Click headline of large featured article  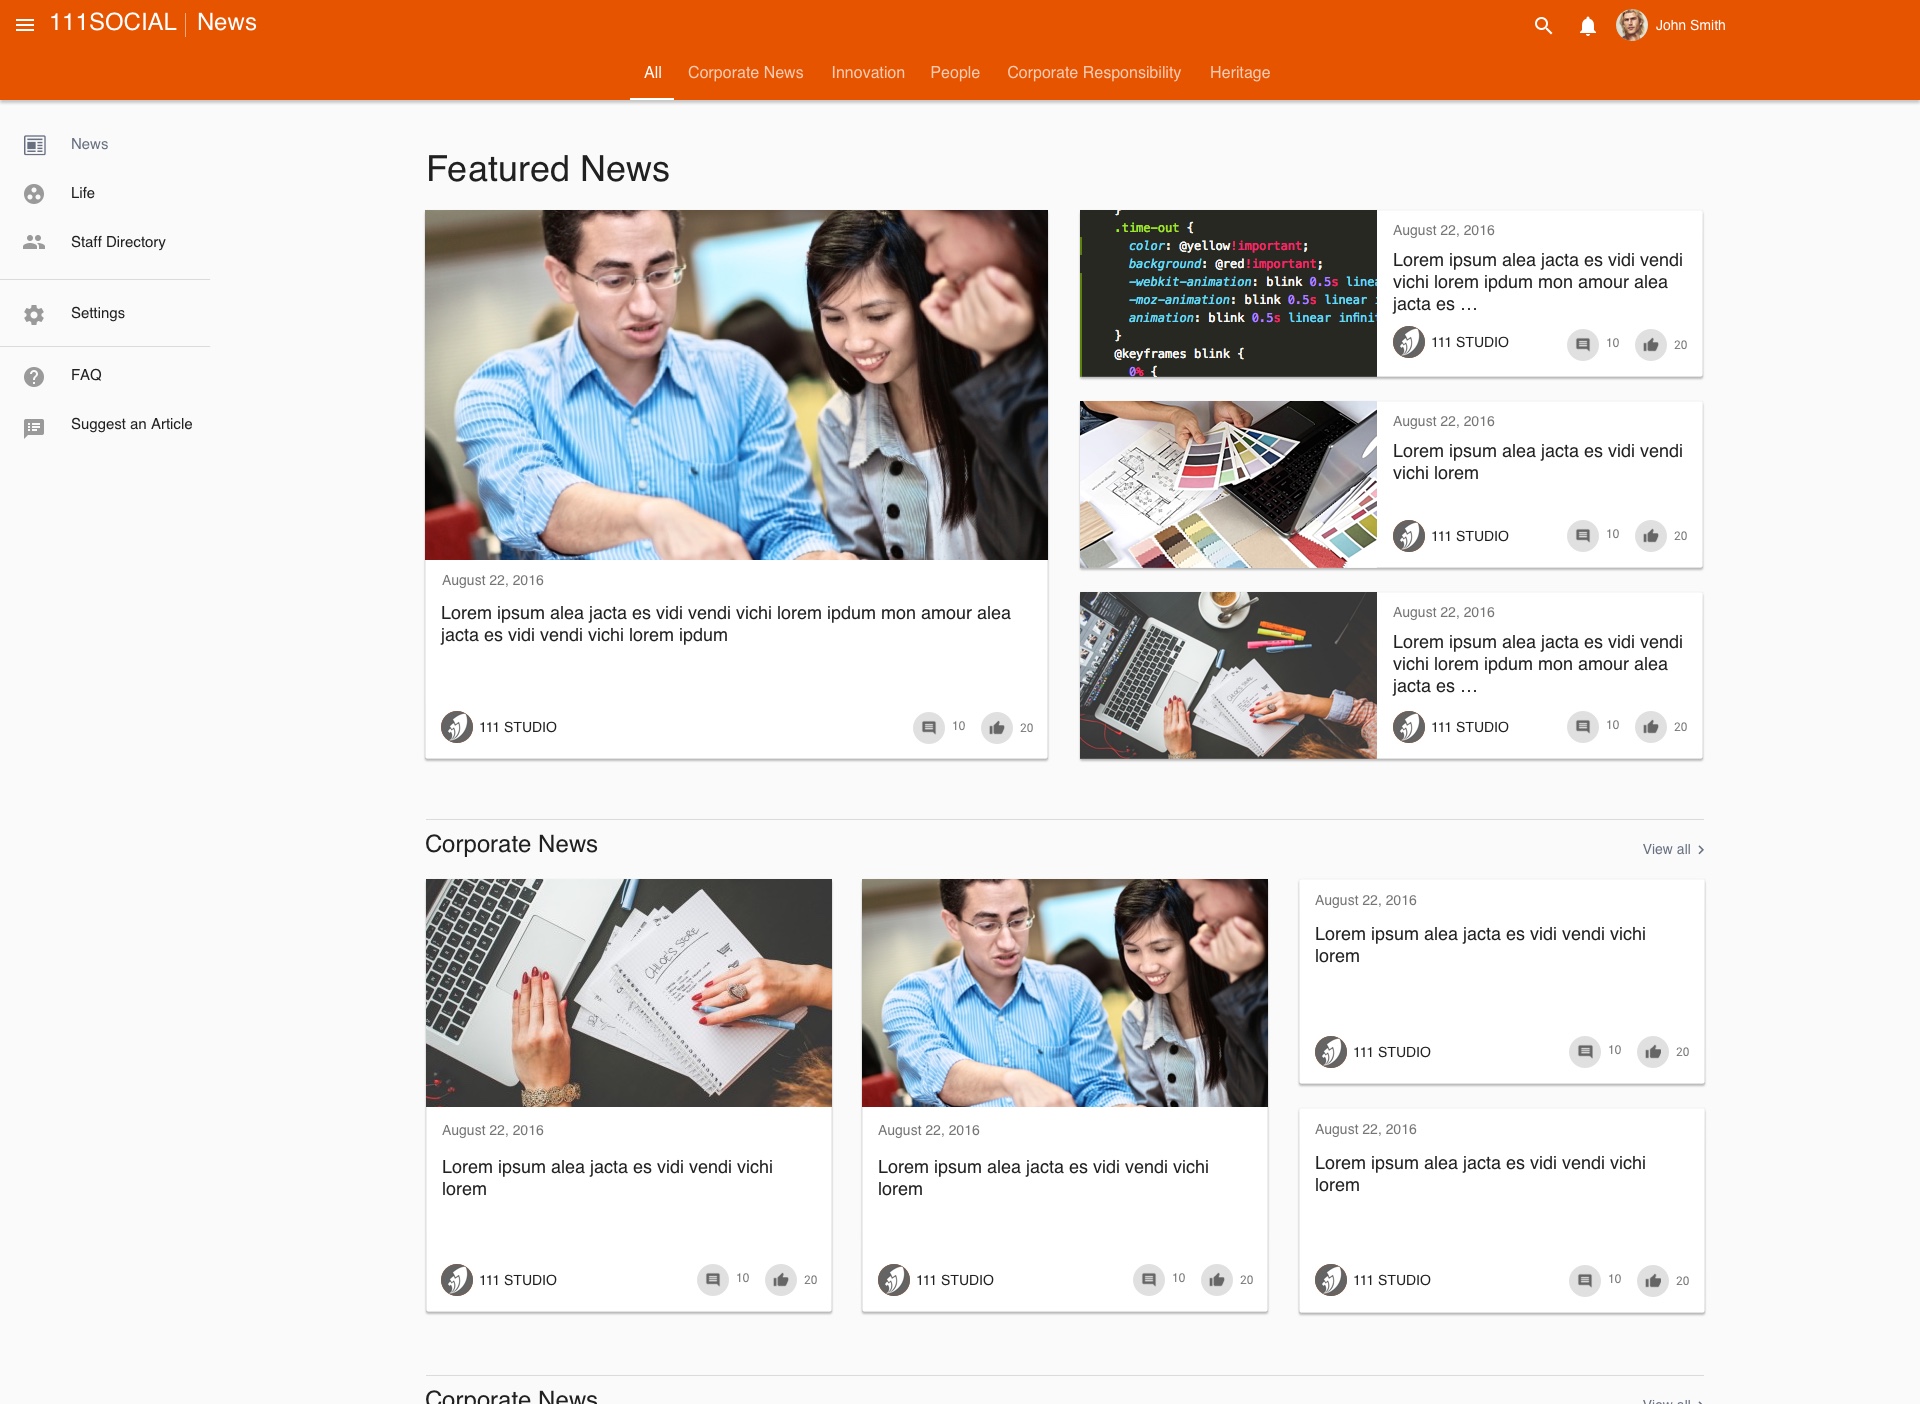(x=726, y=624)
